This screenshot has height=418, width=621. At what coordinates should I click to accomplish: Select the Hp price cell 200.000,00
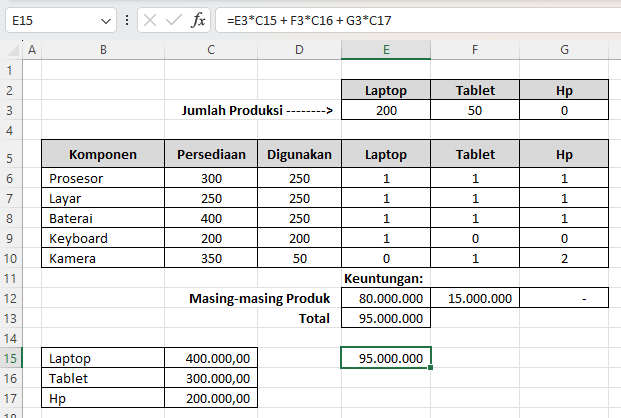(210, 397)
